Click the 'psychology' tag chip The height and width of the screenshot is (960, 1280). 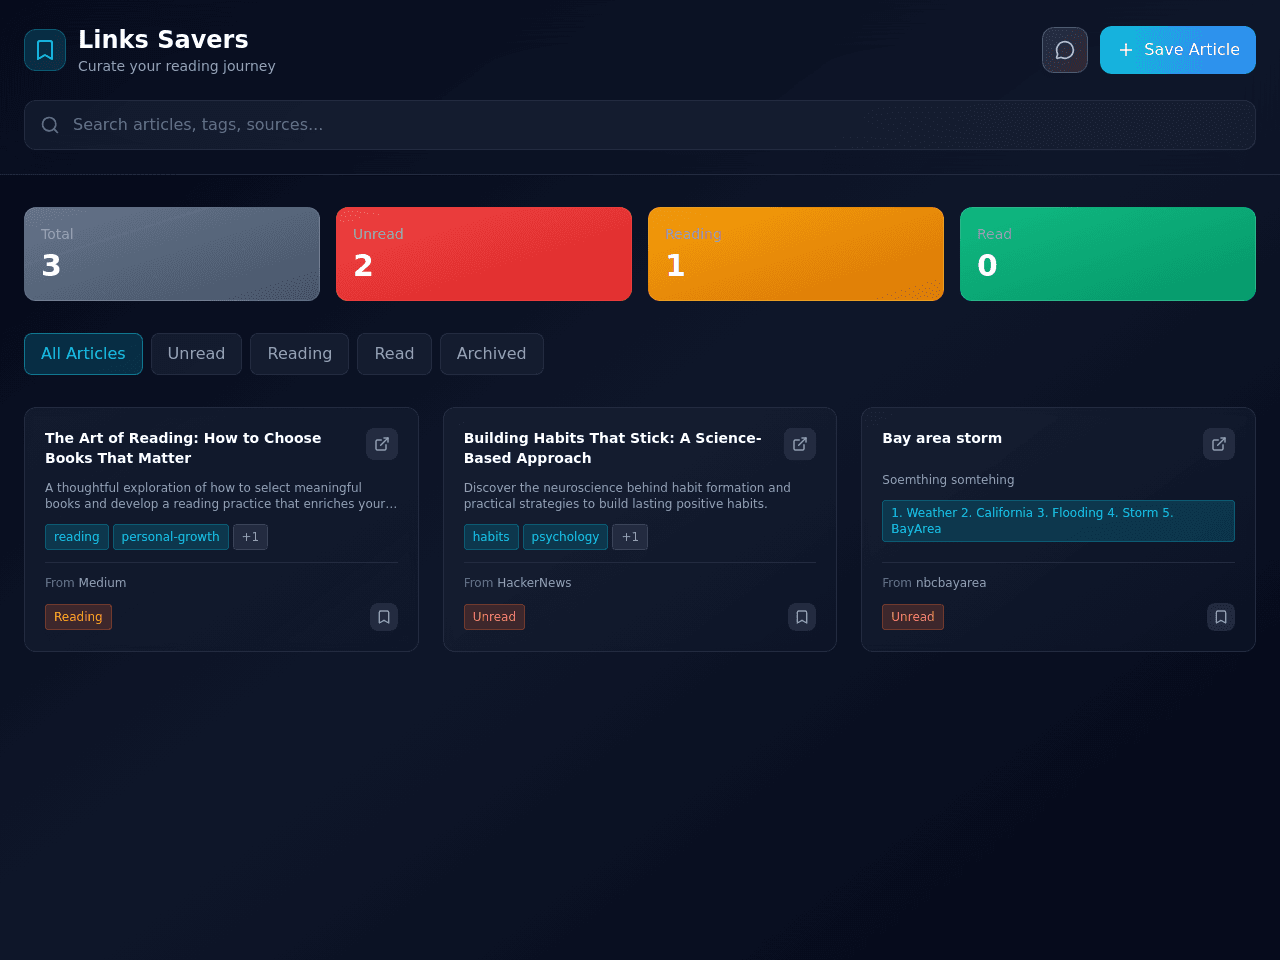click(565, 537)
